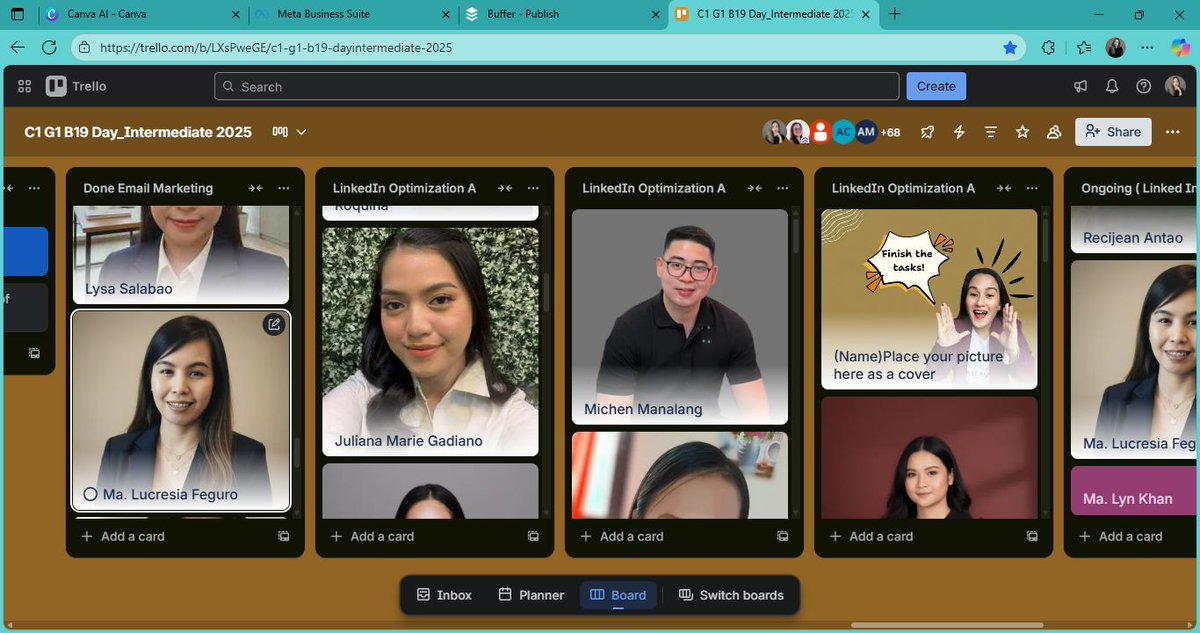The height and width of the screenshot is (633, 1200).
Task: Click the Share button
Action: tap(1112, 131)
